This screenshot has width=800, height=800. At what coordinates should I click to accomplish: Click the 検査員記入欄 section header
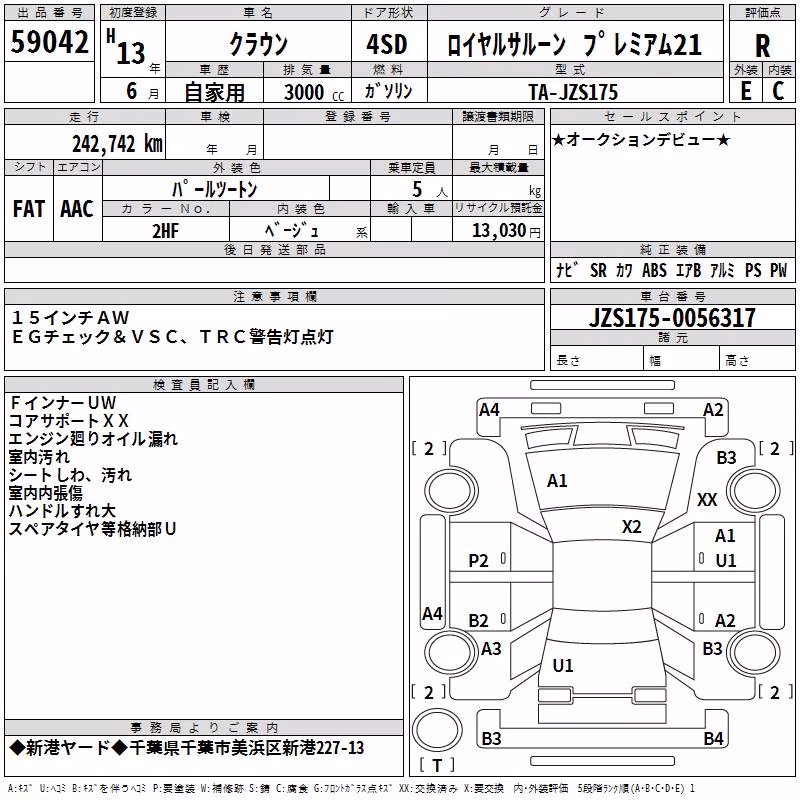pos(204,385)
